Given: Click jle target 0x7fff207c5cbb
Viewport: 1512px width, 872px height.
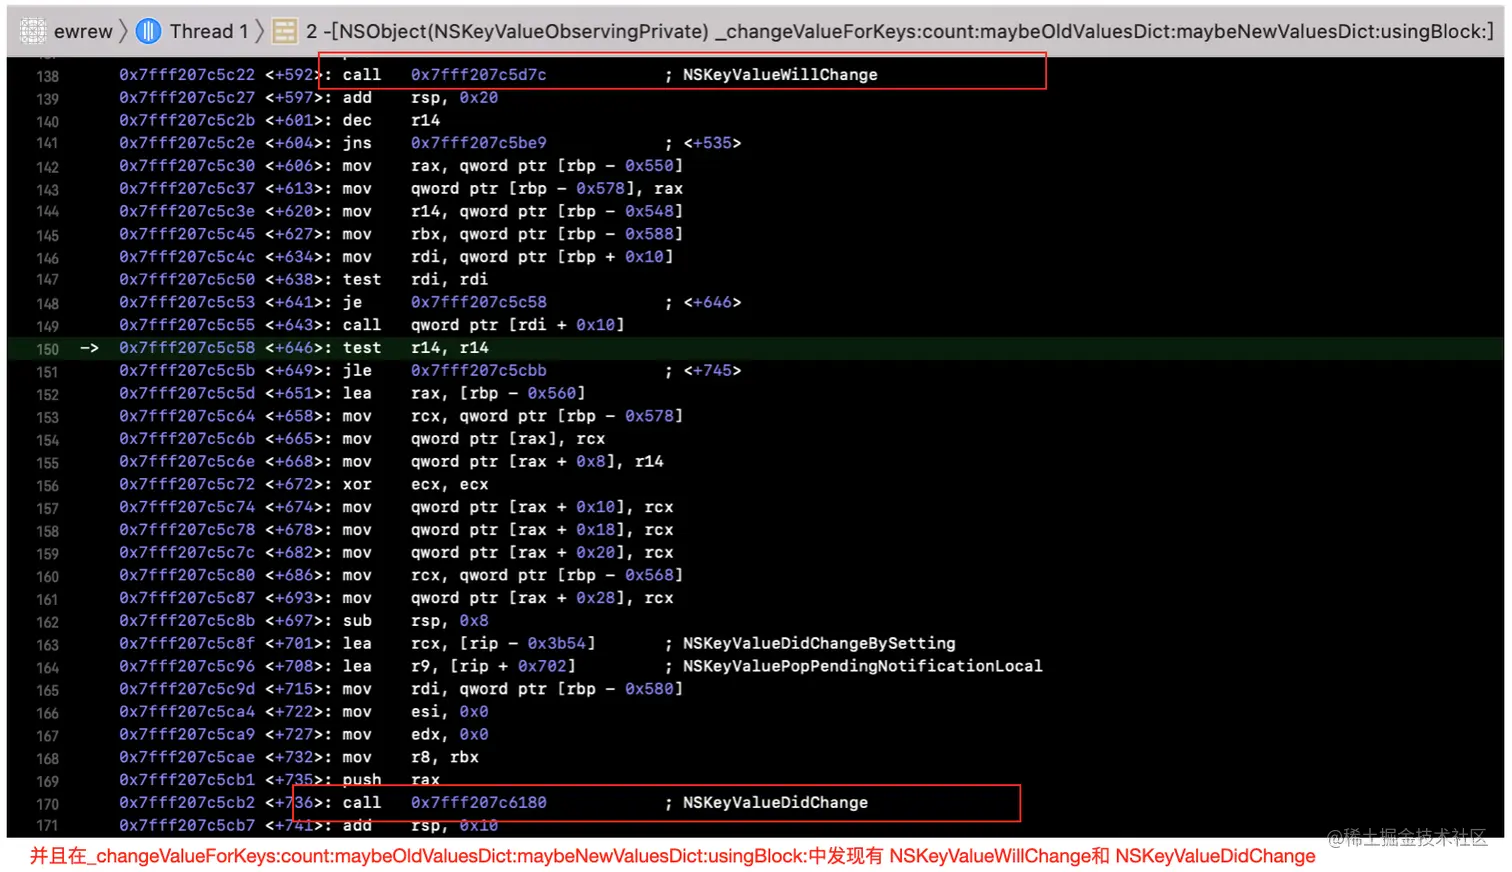Looking at the screenshot, I should tap(478, 371).
